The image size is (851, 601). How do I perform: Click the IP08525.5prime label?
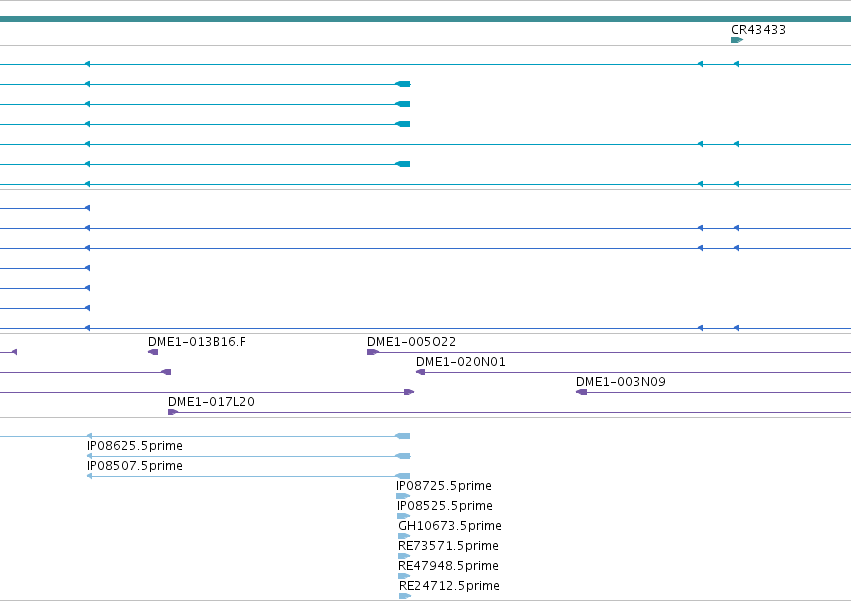tap(444, 506)
